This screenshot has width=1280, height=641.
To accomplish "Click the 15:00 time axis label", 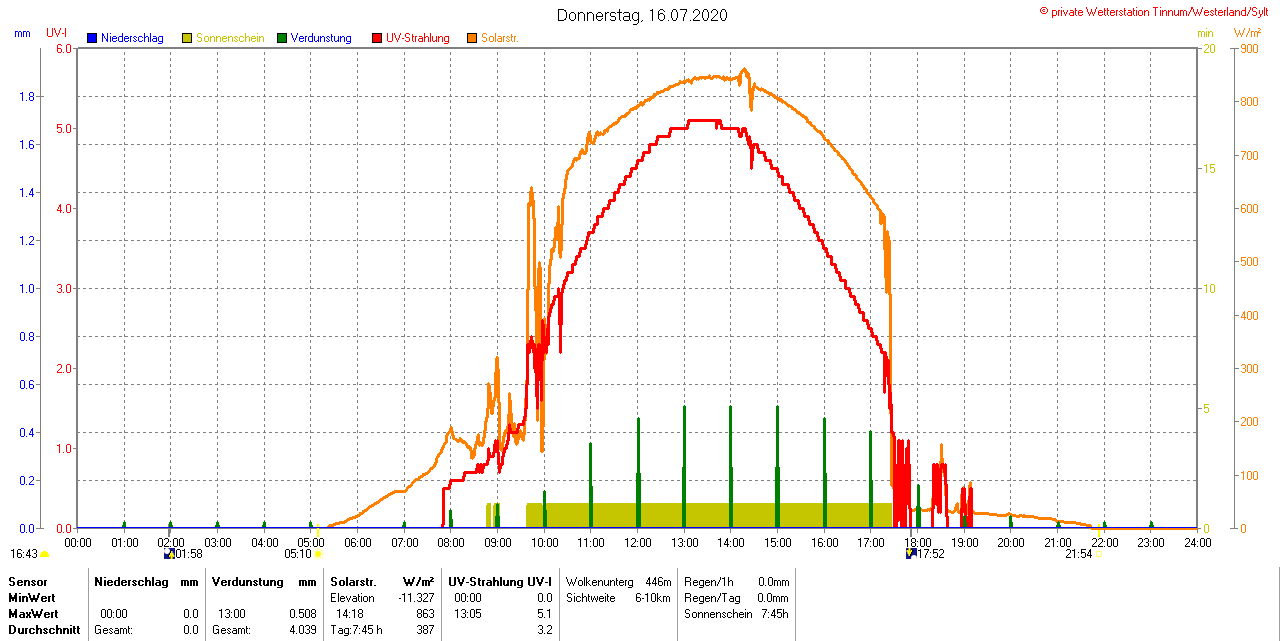I will coord(778,542).
